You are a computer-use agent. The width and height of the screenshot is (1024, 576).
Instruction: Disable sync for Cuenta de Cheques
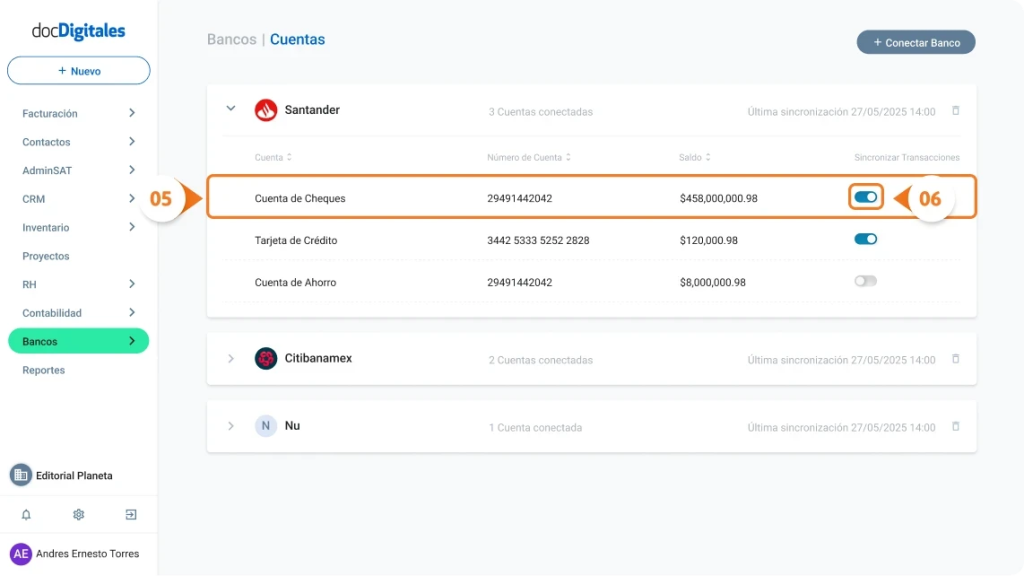pos(865,198)
